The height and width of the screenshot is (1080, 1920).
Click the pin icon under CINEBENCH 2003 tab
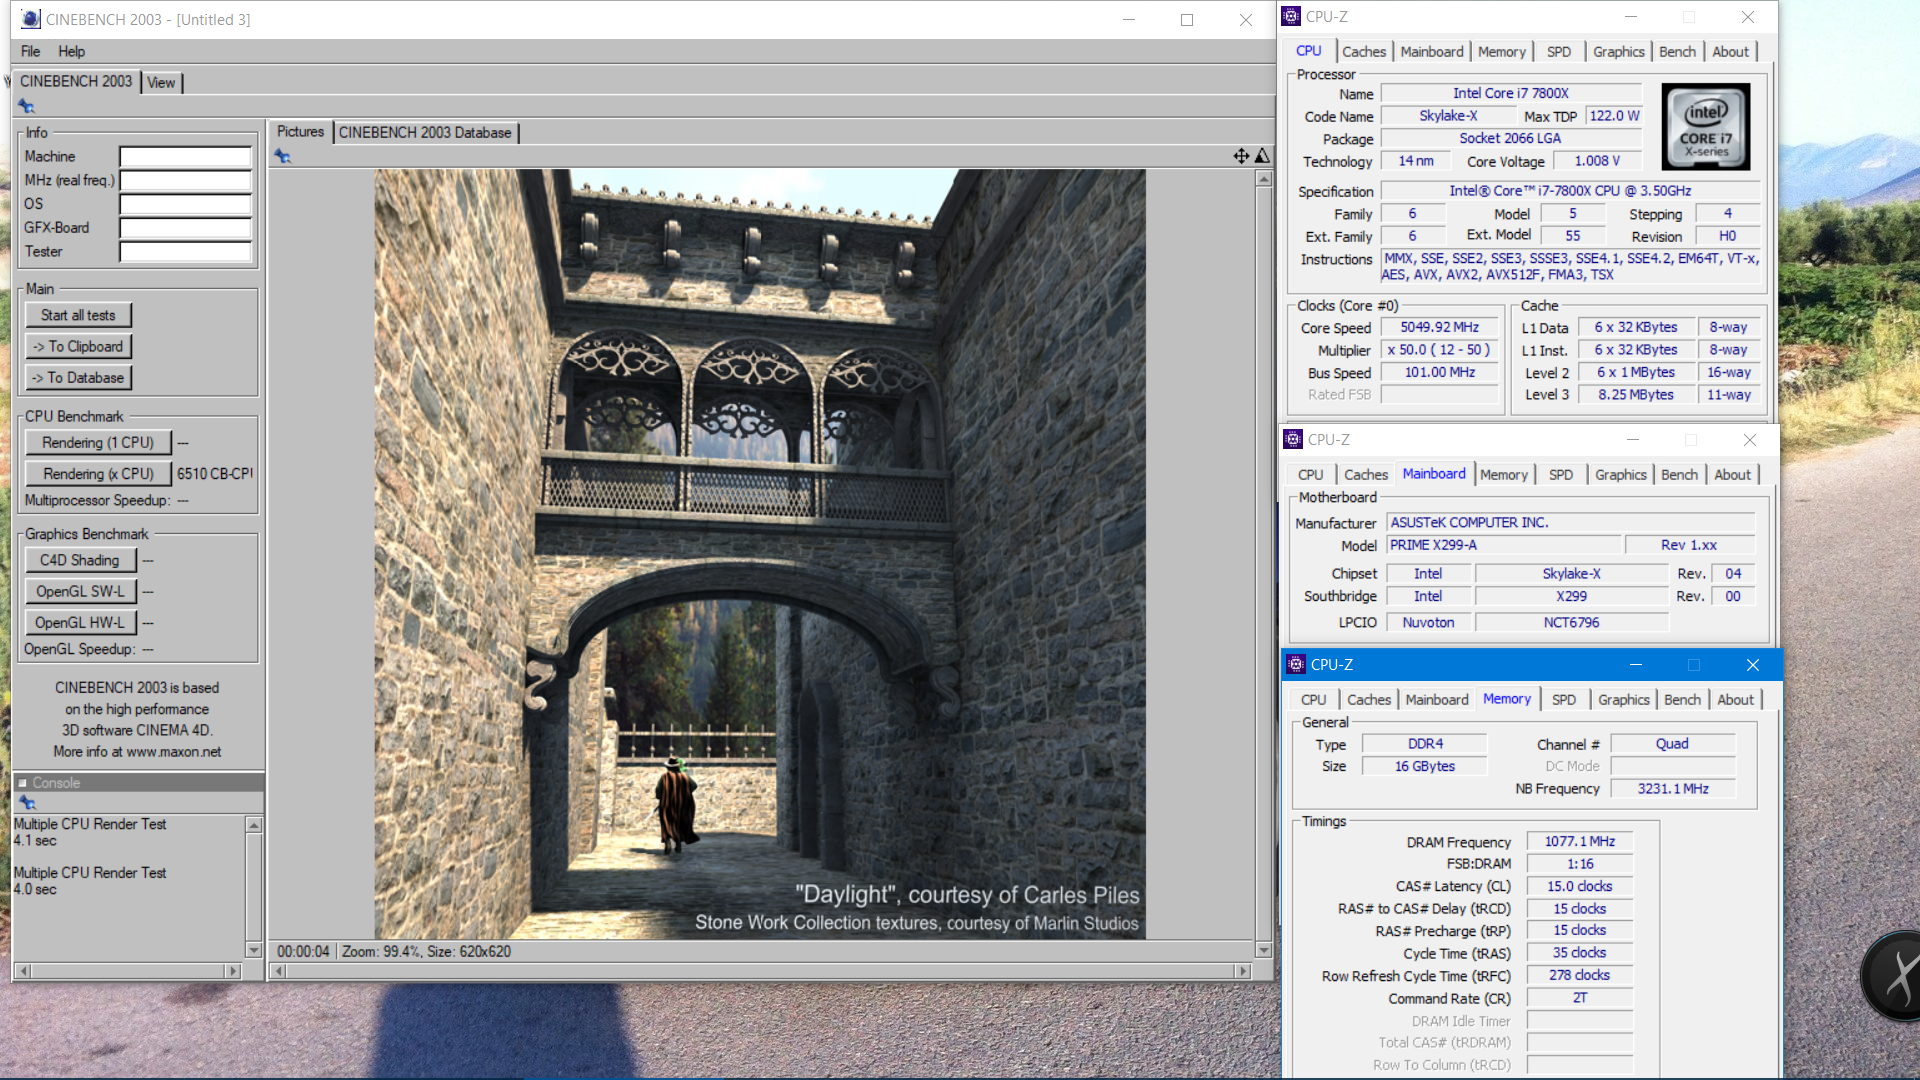[x=26, y=106]
